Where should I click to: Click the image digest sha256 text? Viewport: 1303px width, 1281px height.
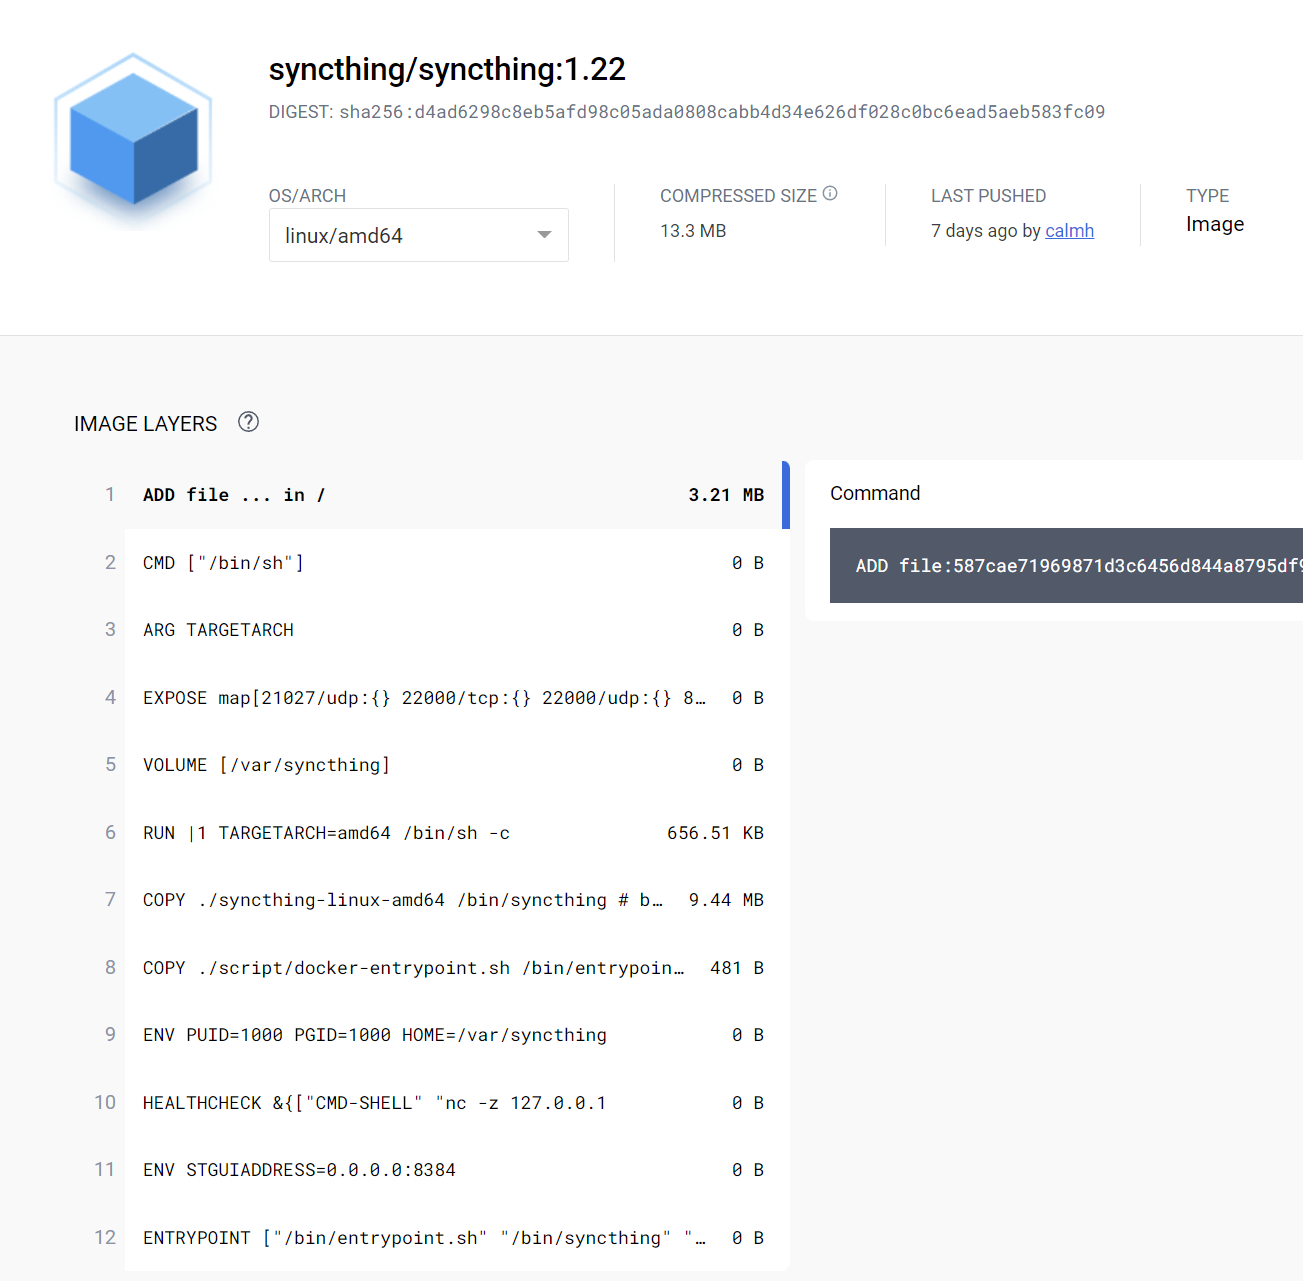(x=686, y=112)
